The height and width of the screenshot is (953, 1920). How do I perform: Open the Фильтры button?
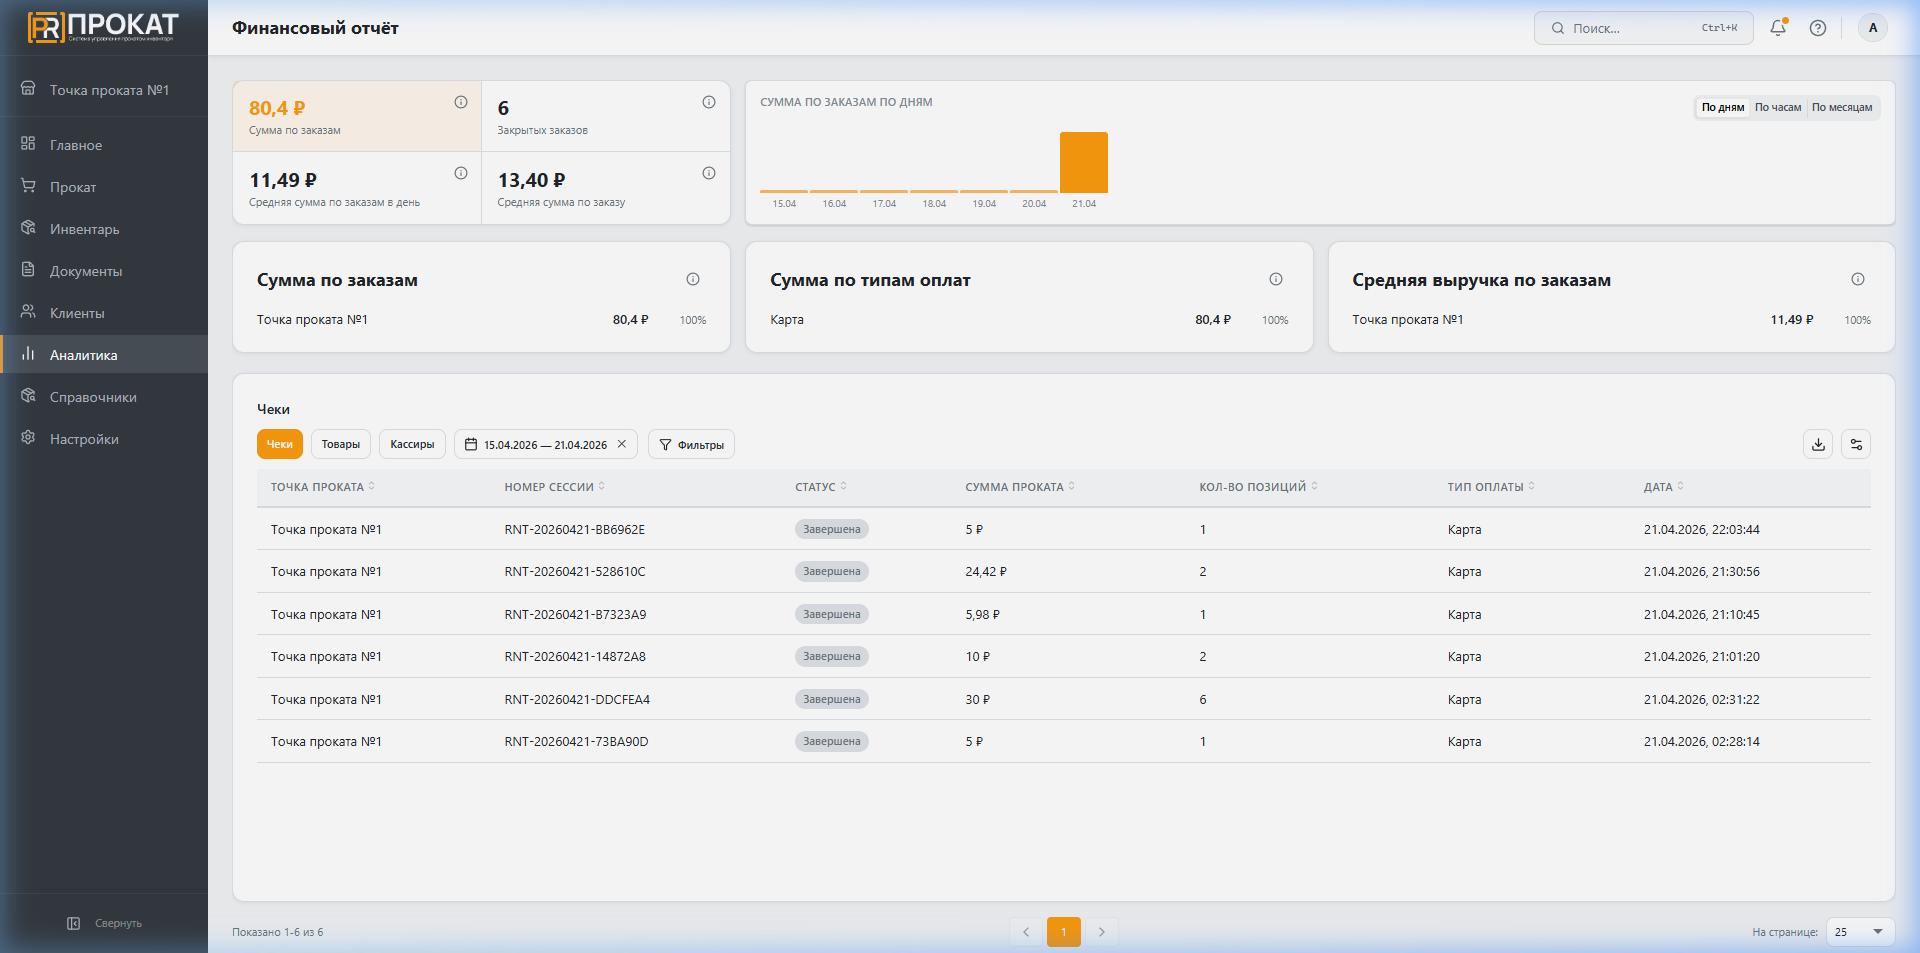(x=691, y=444)
